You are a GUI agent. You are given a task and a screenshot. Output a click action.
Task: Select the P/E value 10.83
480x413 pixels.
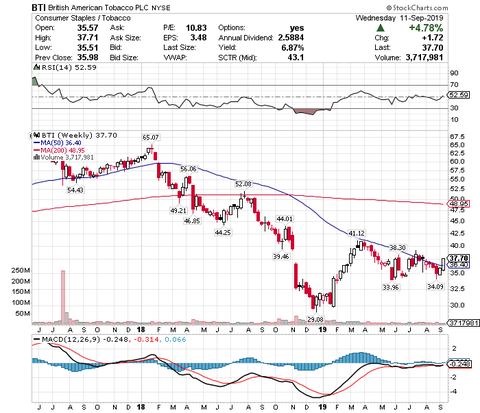click(x=196, y=28)
